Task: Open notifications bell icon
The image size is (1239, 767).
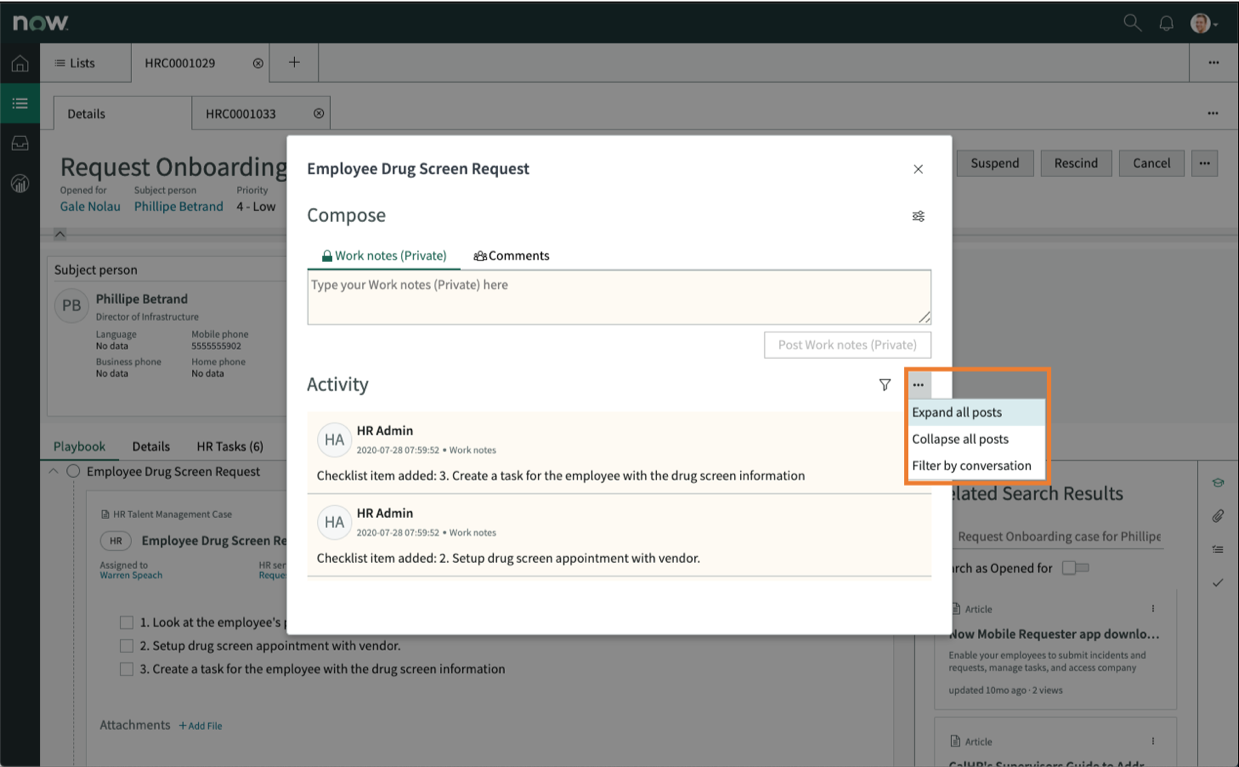Action: pyautogui.click(x=1166, y=23)
